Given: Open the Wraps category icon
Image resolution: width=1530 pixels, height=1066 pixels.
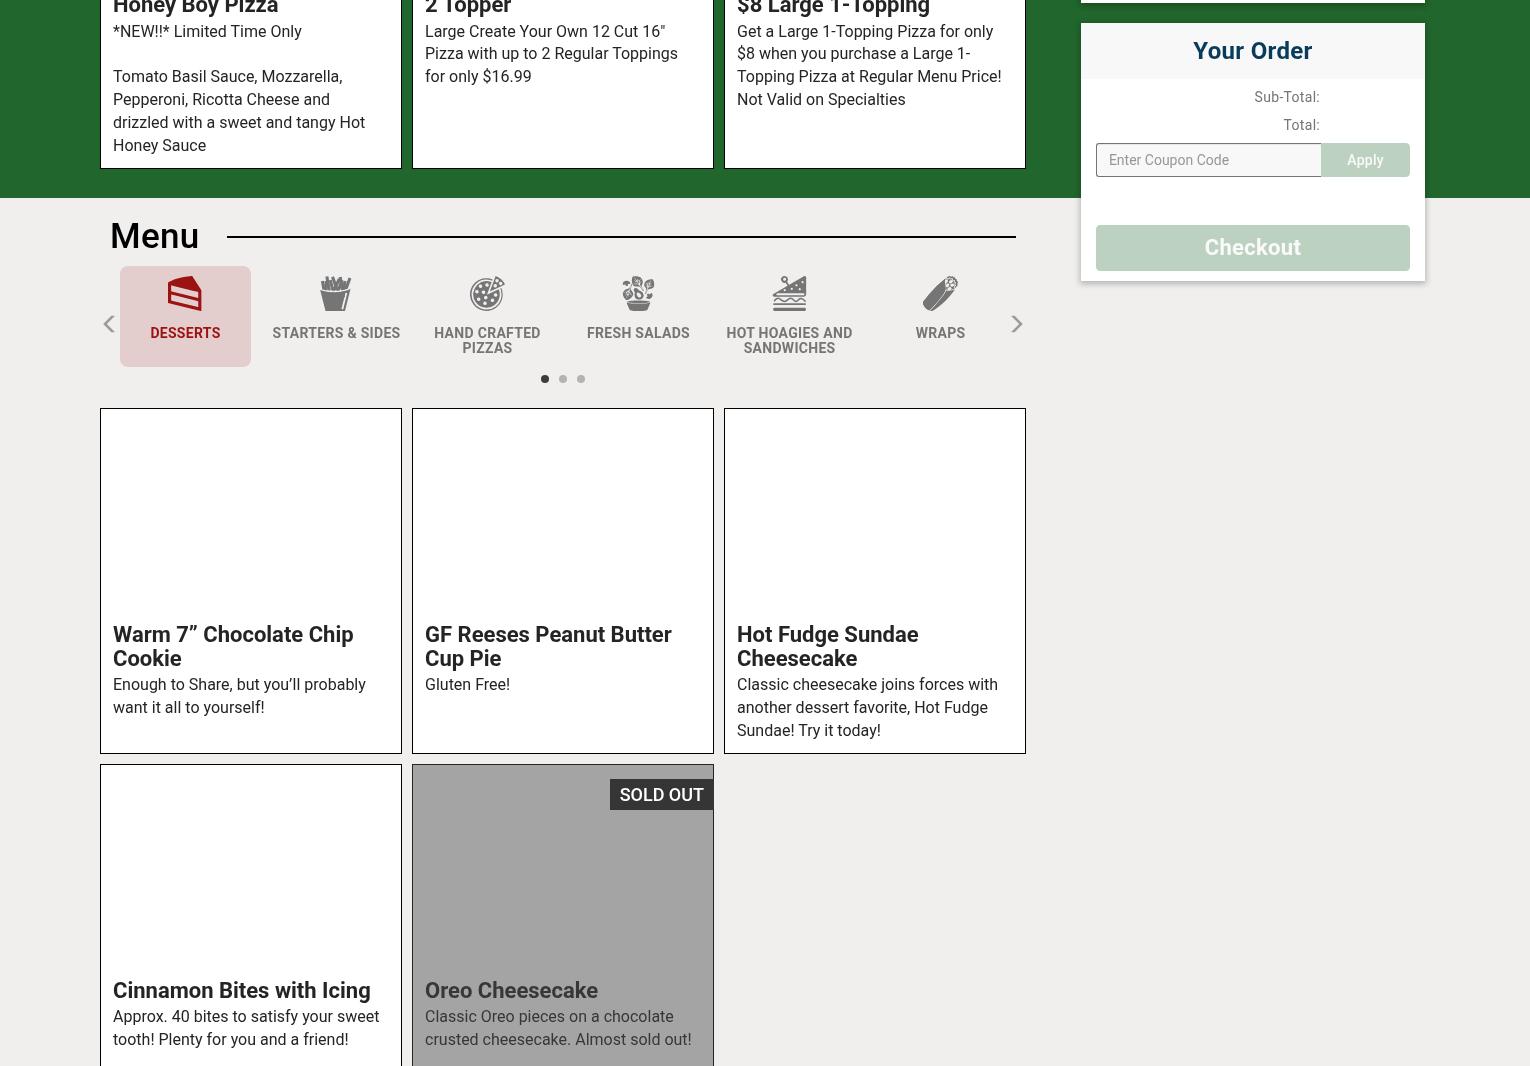Looking at the screenshot, I should (x=939, y=294).
